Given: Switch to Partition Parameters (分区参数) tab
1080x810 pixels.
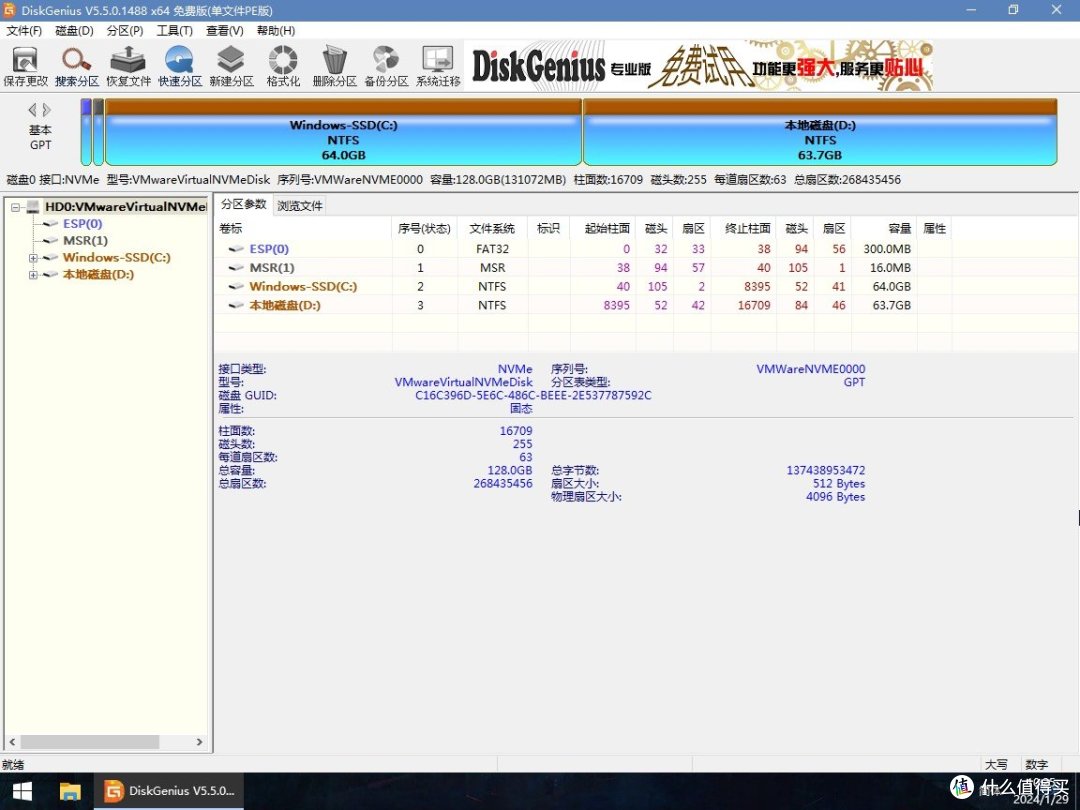Looking at the screenshot, I should [244, 205].
